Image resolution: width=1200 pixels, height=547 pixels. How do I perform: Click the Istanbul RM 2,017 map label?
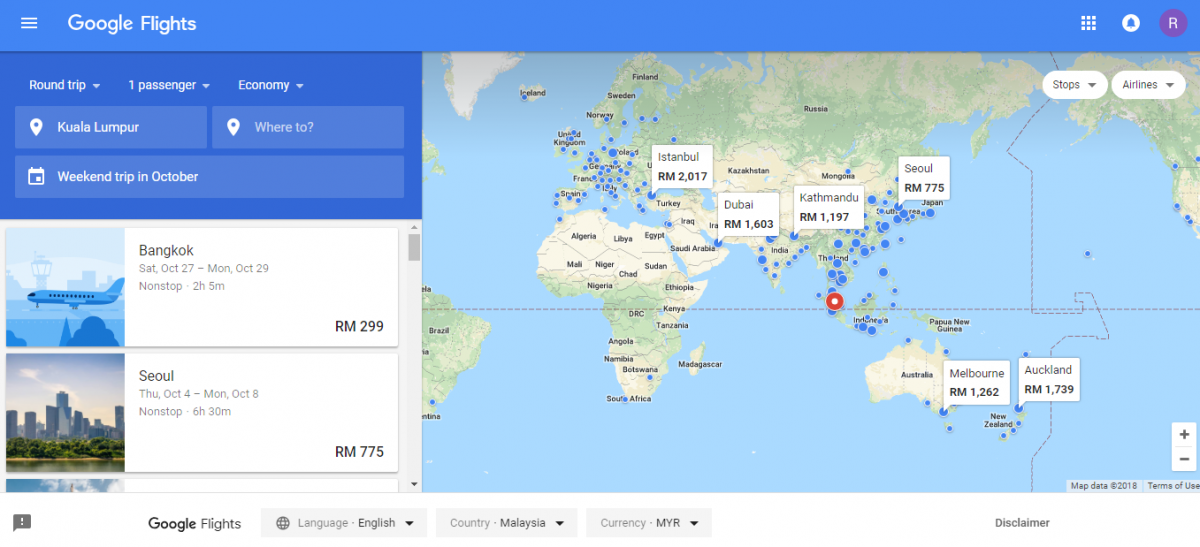coord(682,167)
